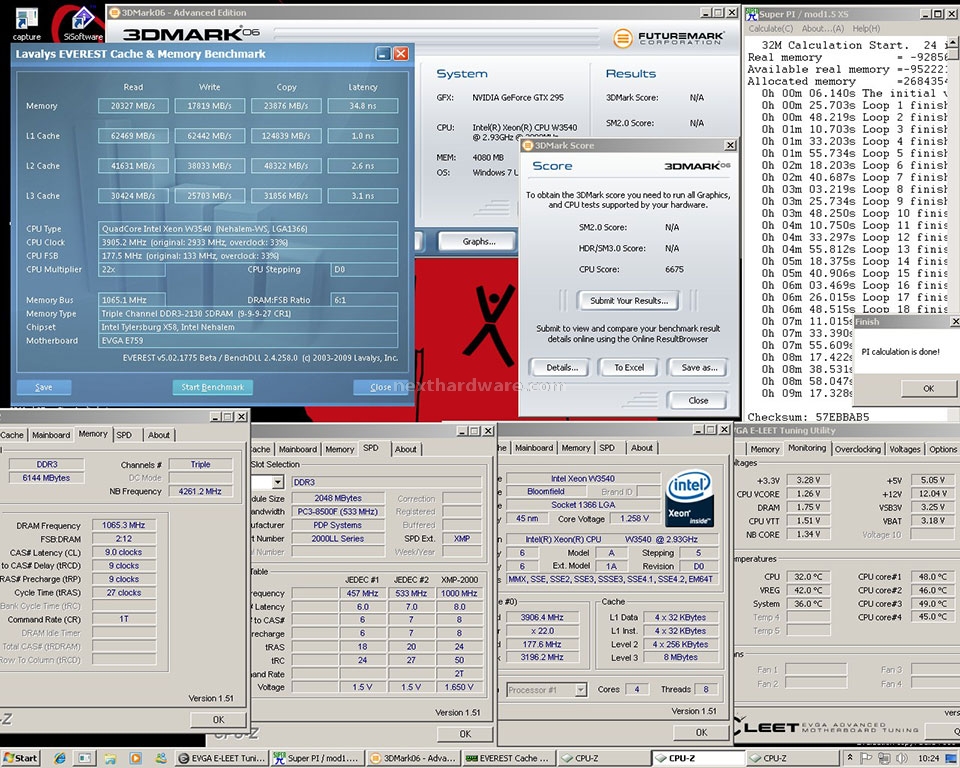Open the volume icon in system tray
This screenshot has height=768, width=960.
pos(901,758)
